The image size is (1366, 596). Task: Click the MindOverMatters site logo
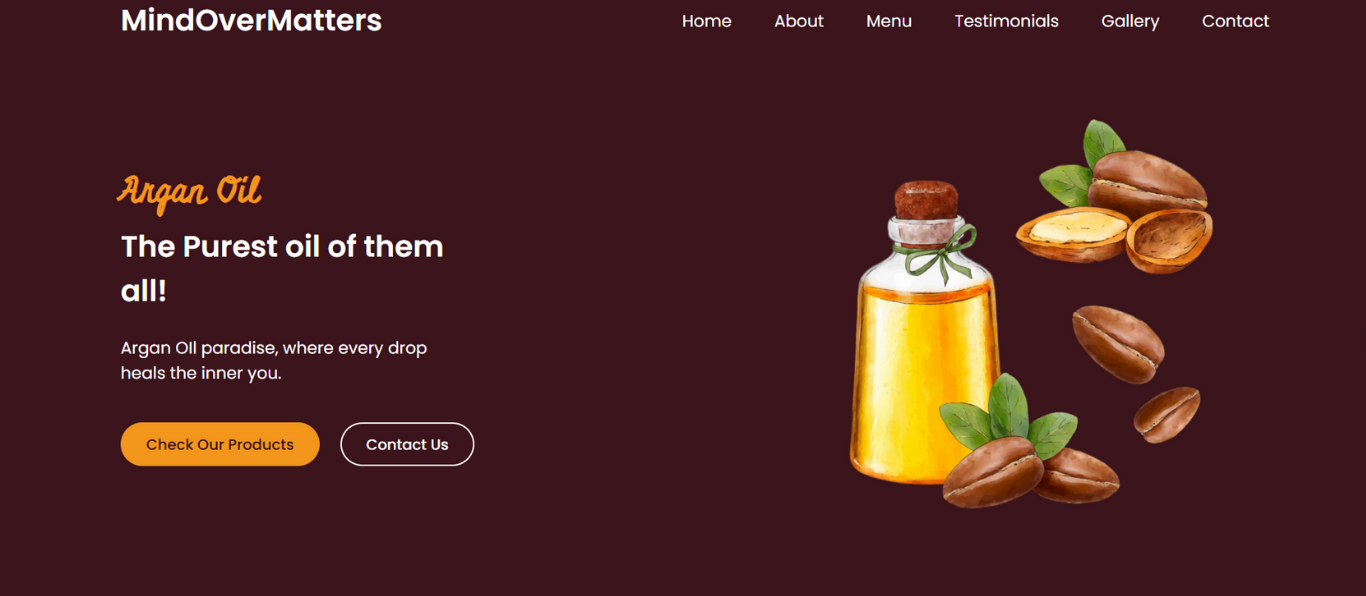tap(251, 20)
